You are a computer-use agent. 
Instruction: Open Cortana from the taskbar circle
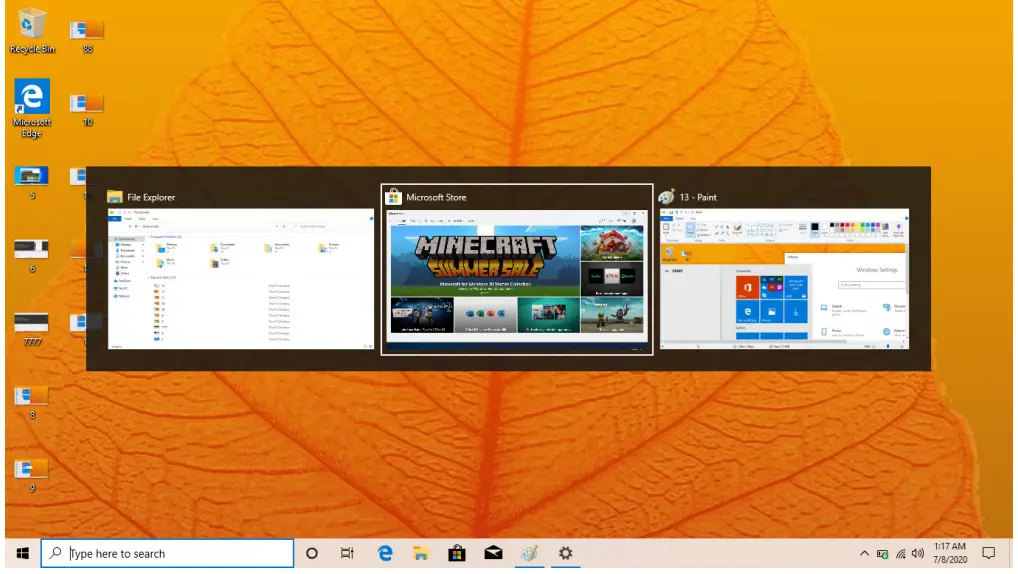click(x=312, y=553)
